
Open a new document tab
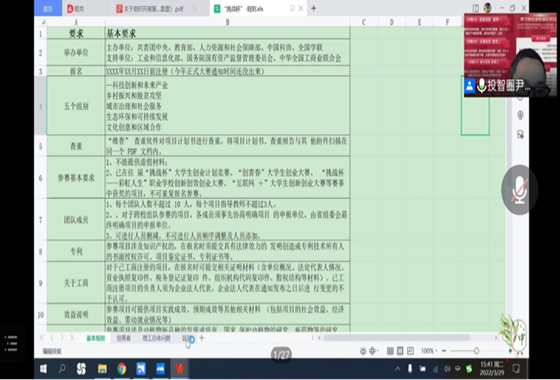(x=314, y=8)
